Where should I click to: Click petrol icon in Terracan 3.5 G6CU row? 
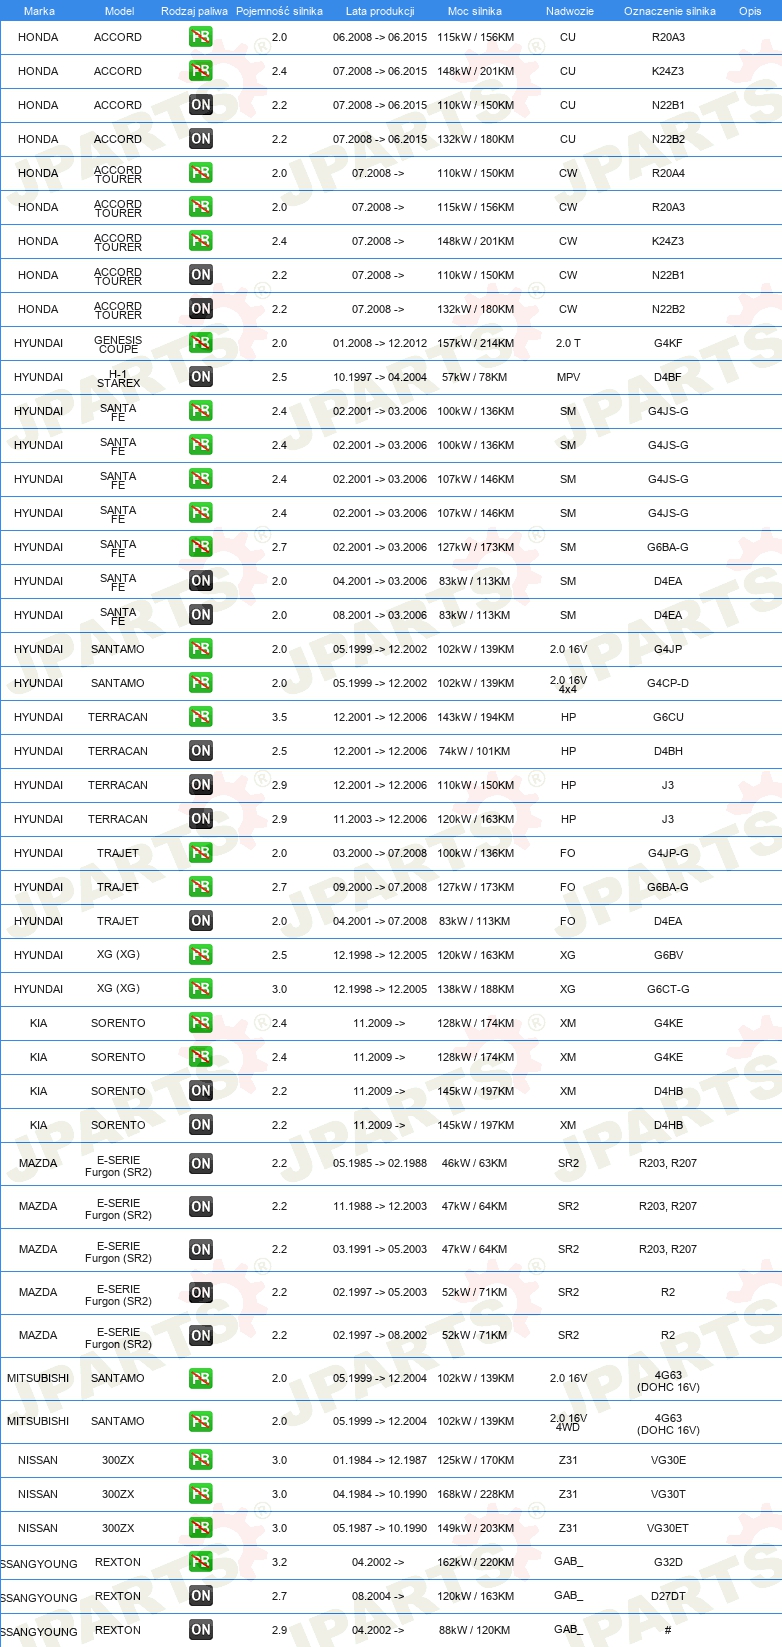tap(200, 717)
